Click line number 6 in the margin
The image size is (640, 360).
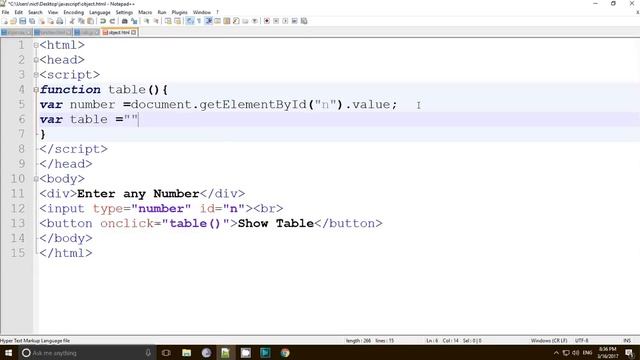point(21,119)
